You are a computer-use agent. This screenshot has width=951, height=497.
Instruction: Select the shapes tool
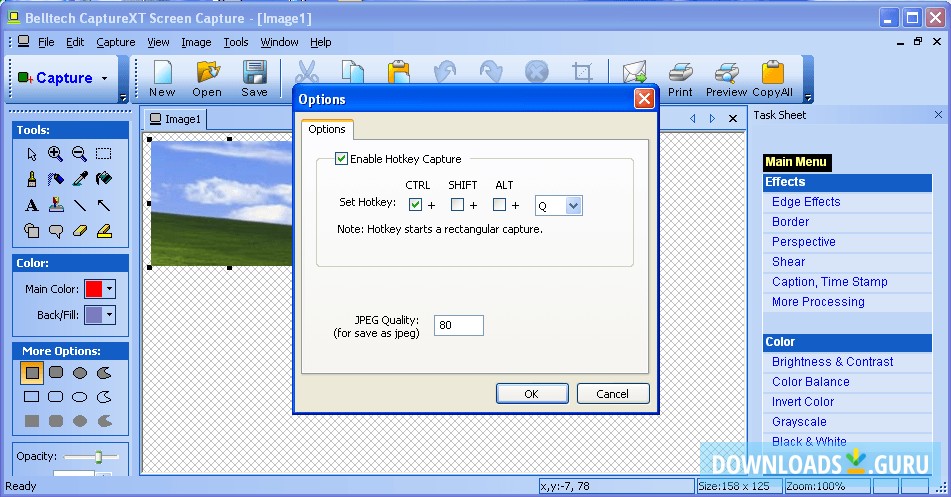[x=32, y=231]
